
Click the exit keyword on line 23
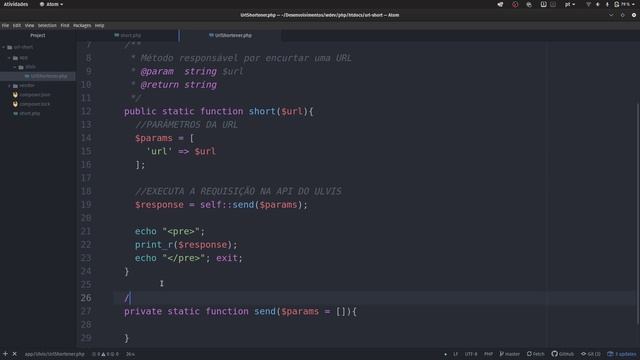point(227,258)
